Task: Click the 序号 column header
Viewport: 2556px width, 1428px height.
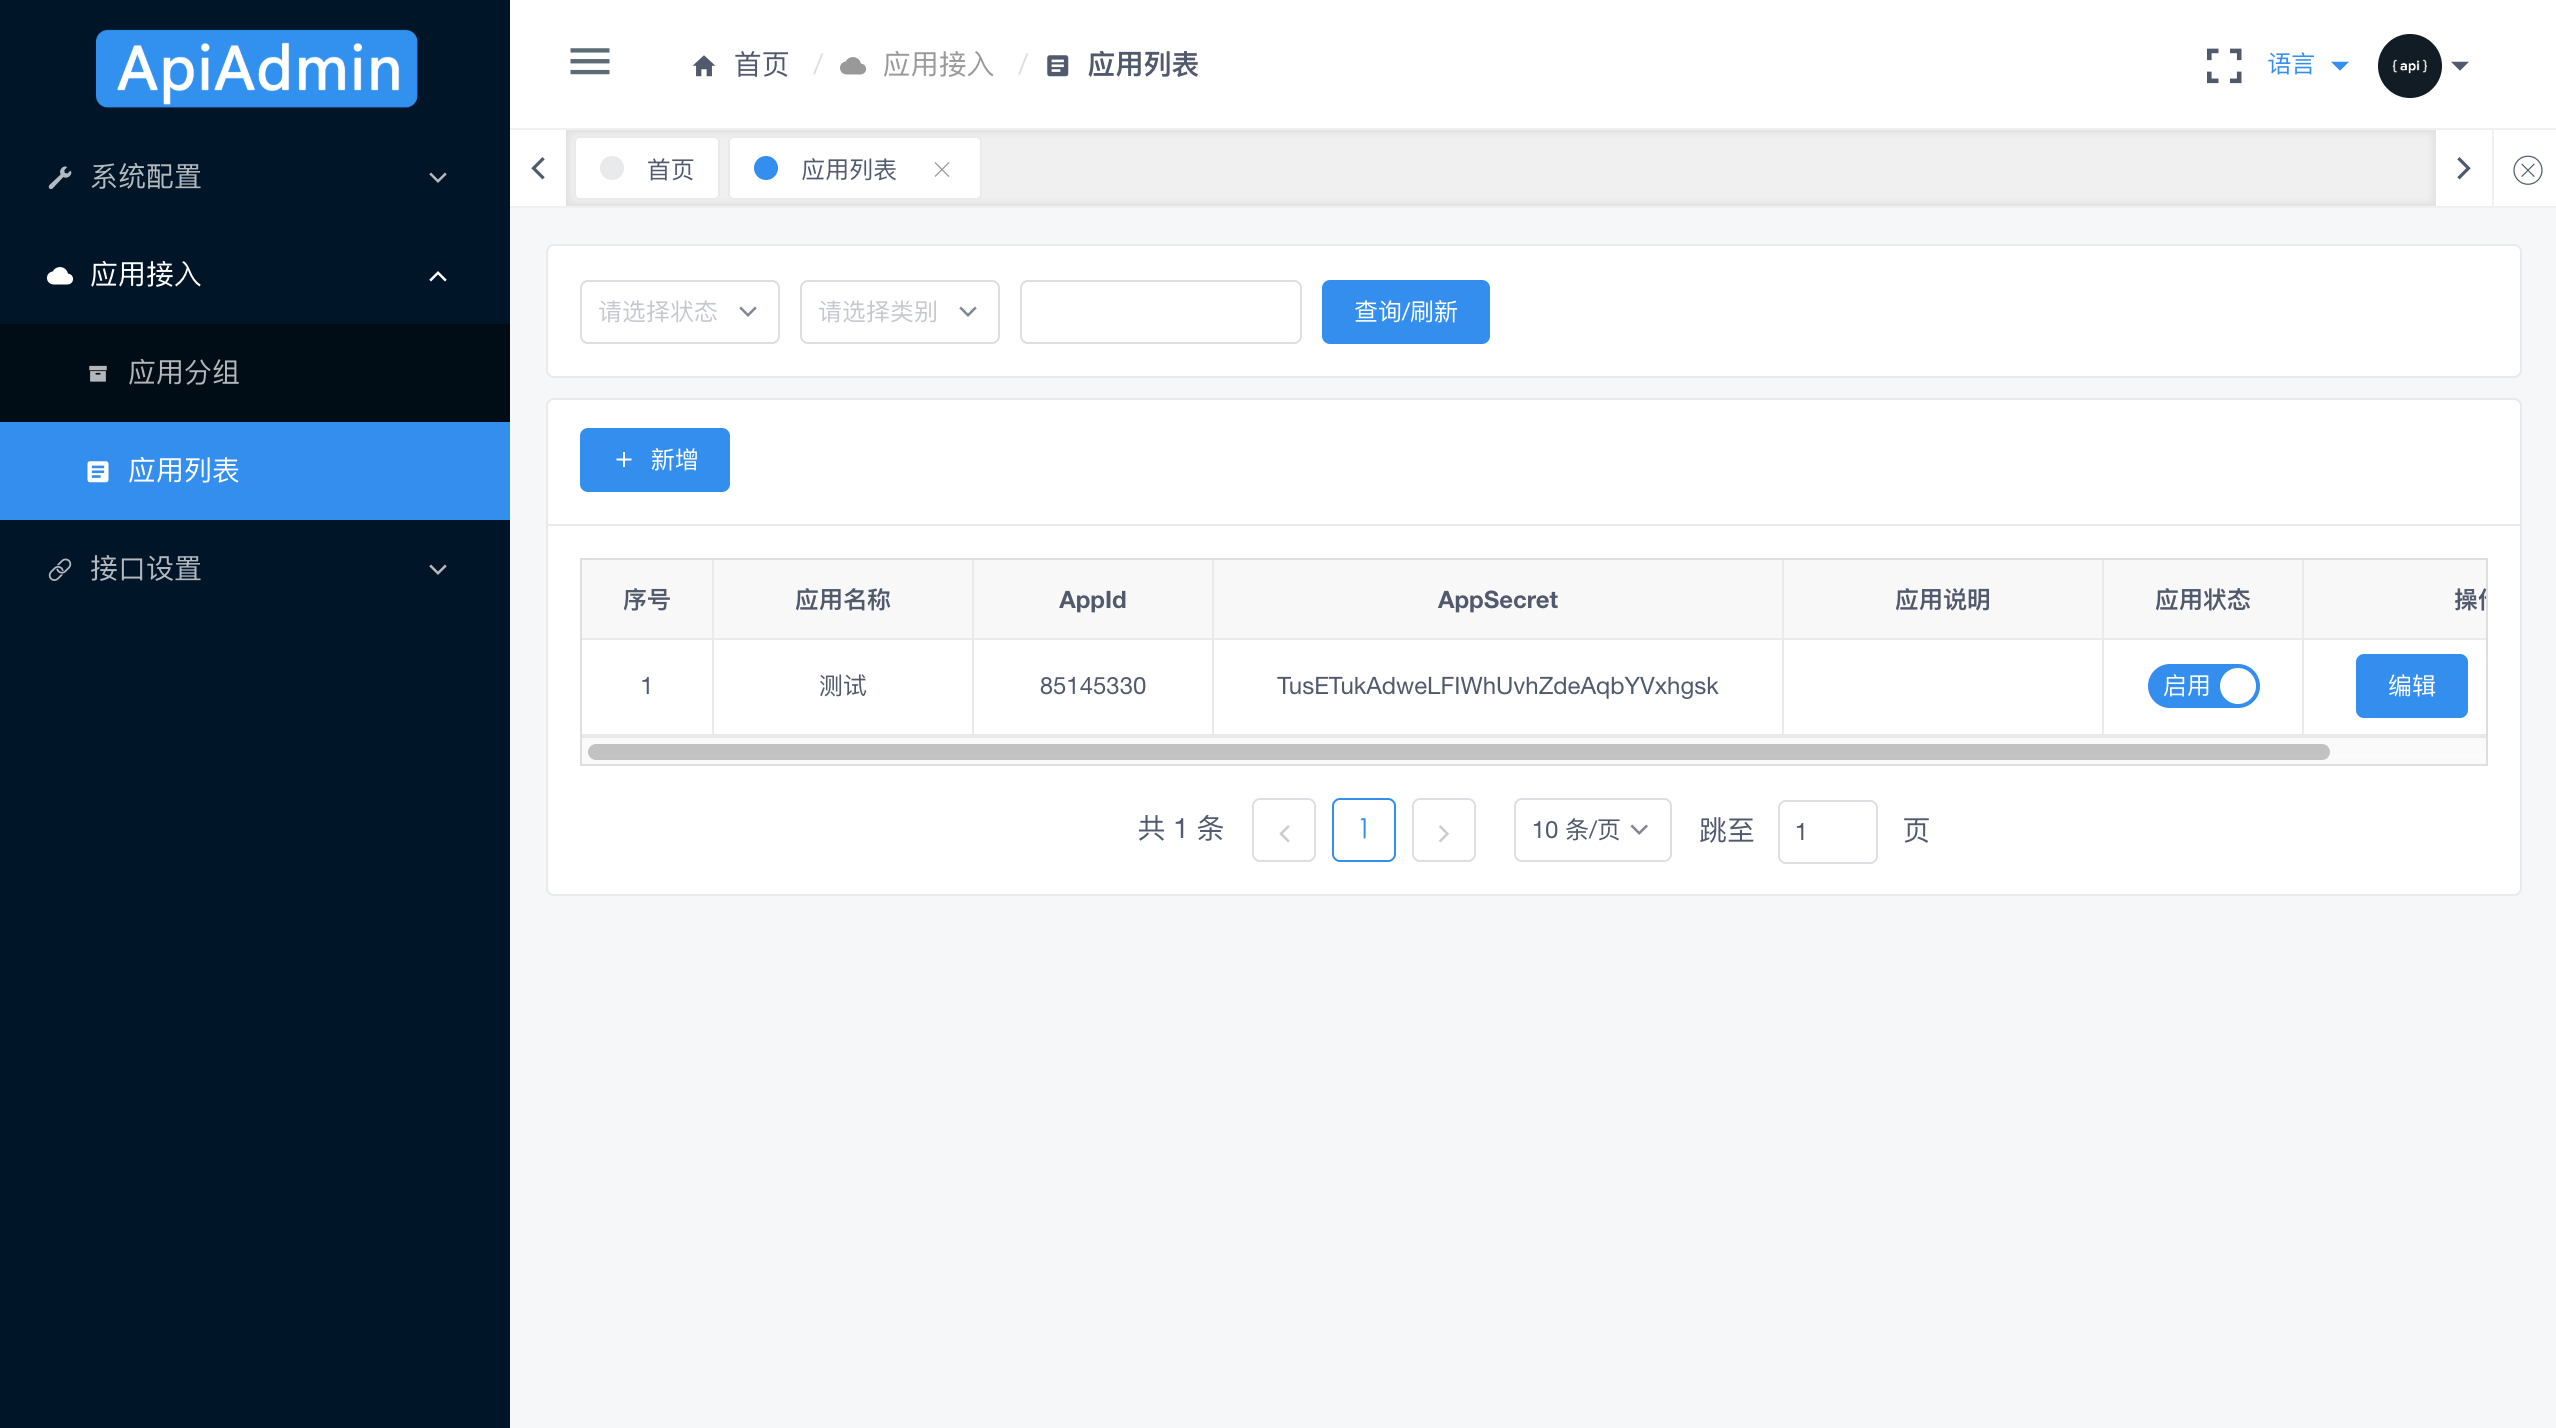Action: [647, 600]
